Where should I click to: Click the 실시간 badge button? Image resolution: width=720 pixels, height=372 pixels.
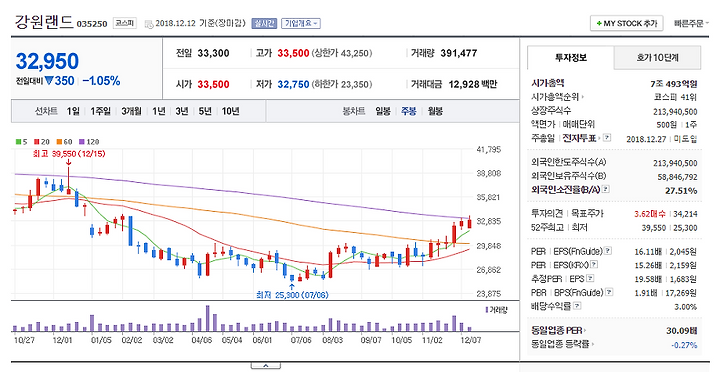tap(264, 23)
